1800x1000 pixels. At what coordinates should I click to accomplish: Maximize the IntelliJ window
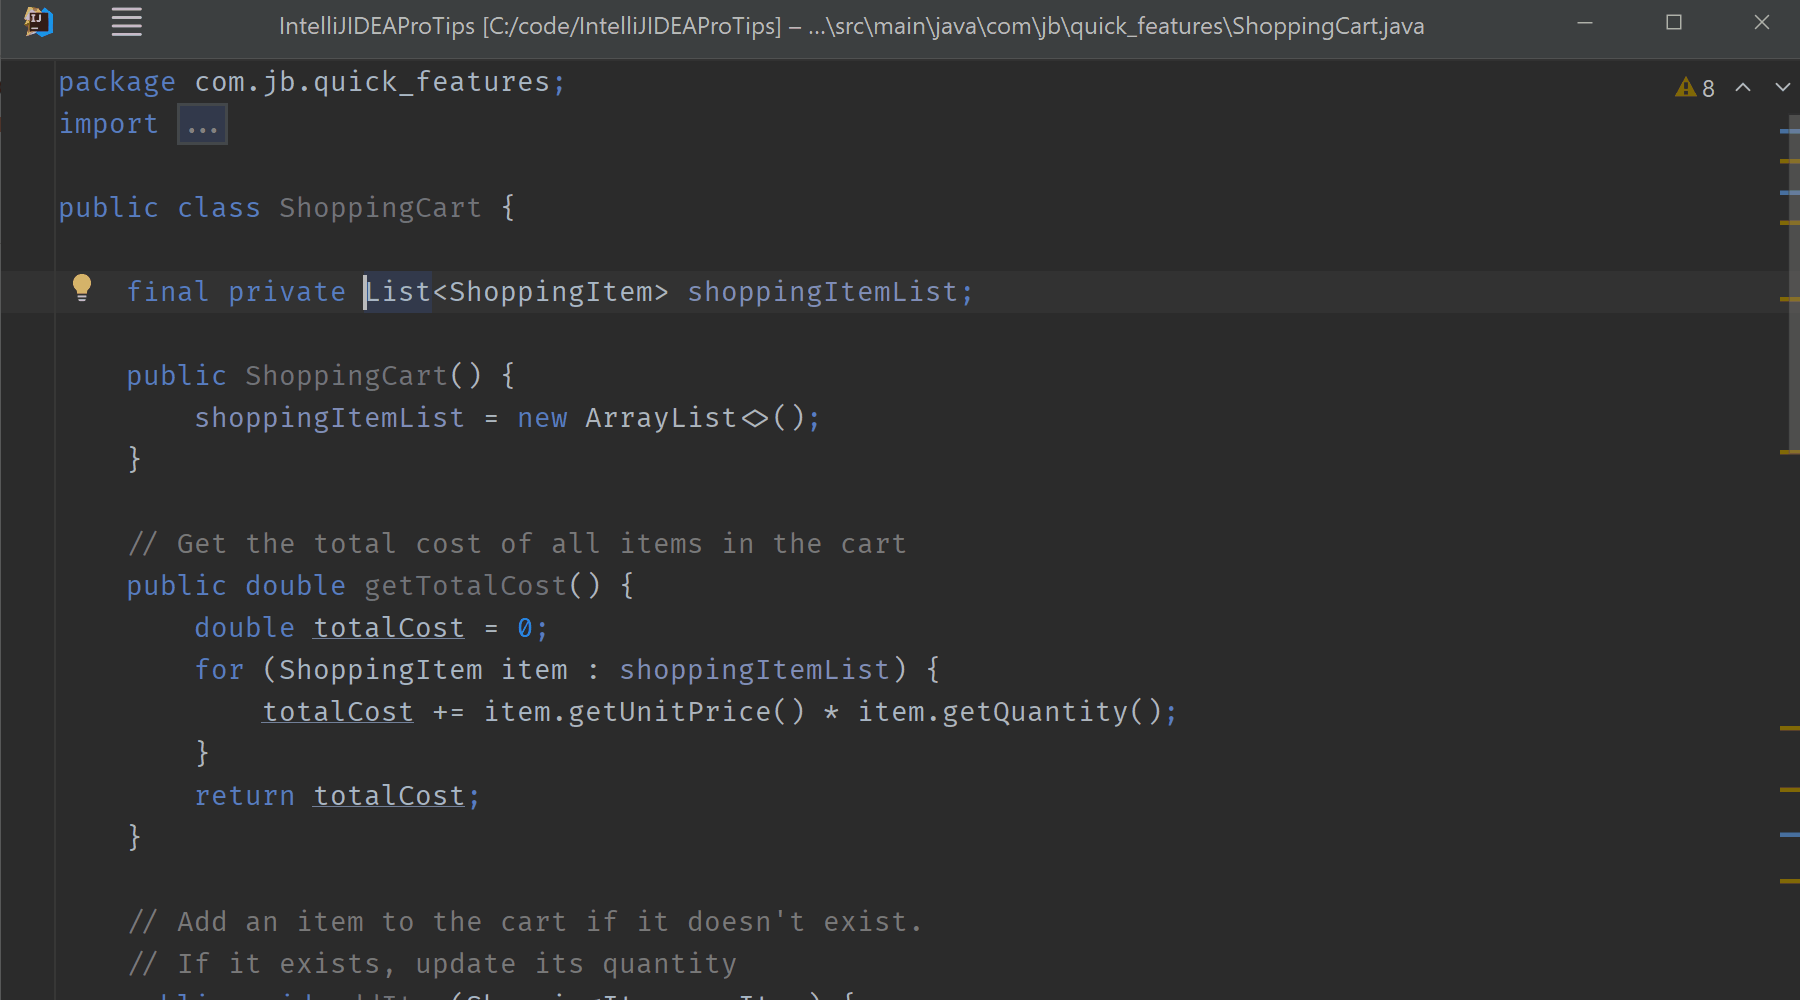click(x=1674, y=22)
